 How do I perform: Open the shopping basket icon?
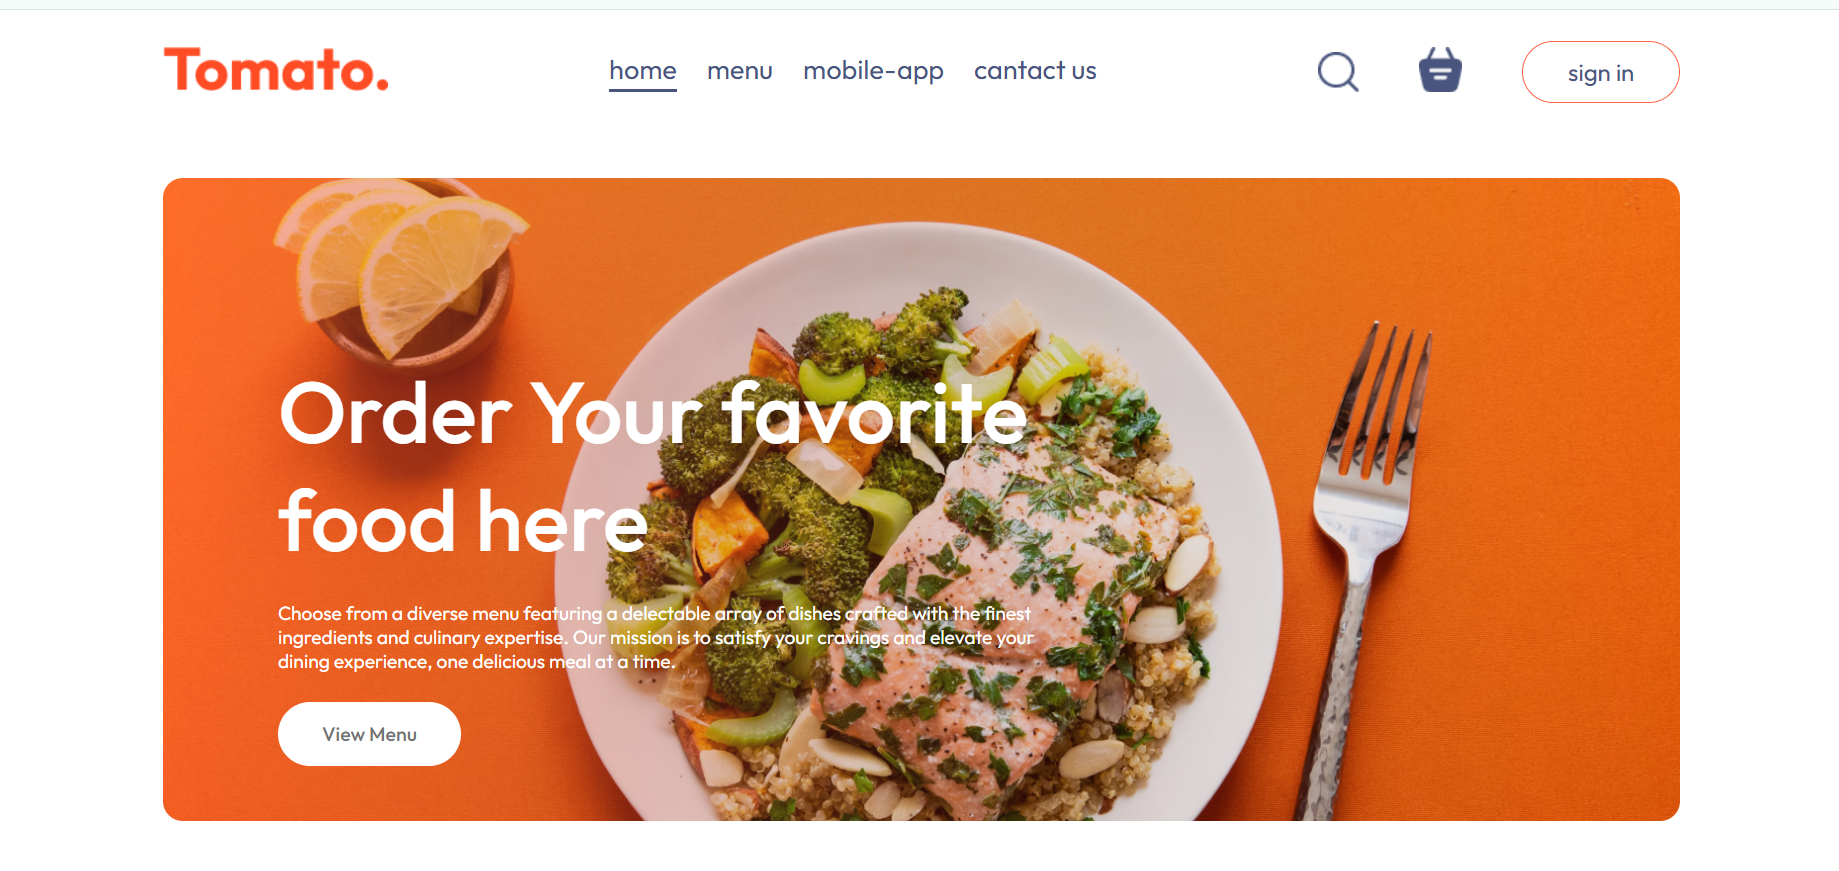pyautogui.click(x=1440, y=70)
